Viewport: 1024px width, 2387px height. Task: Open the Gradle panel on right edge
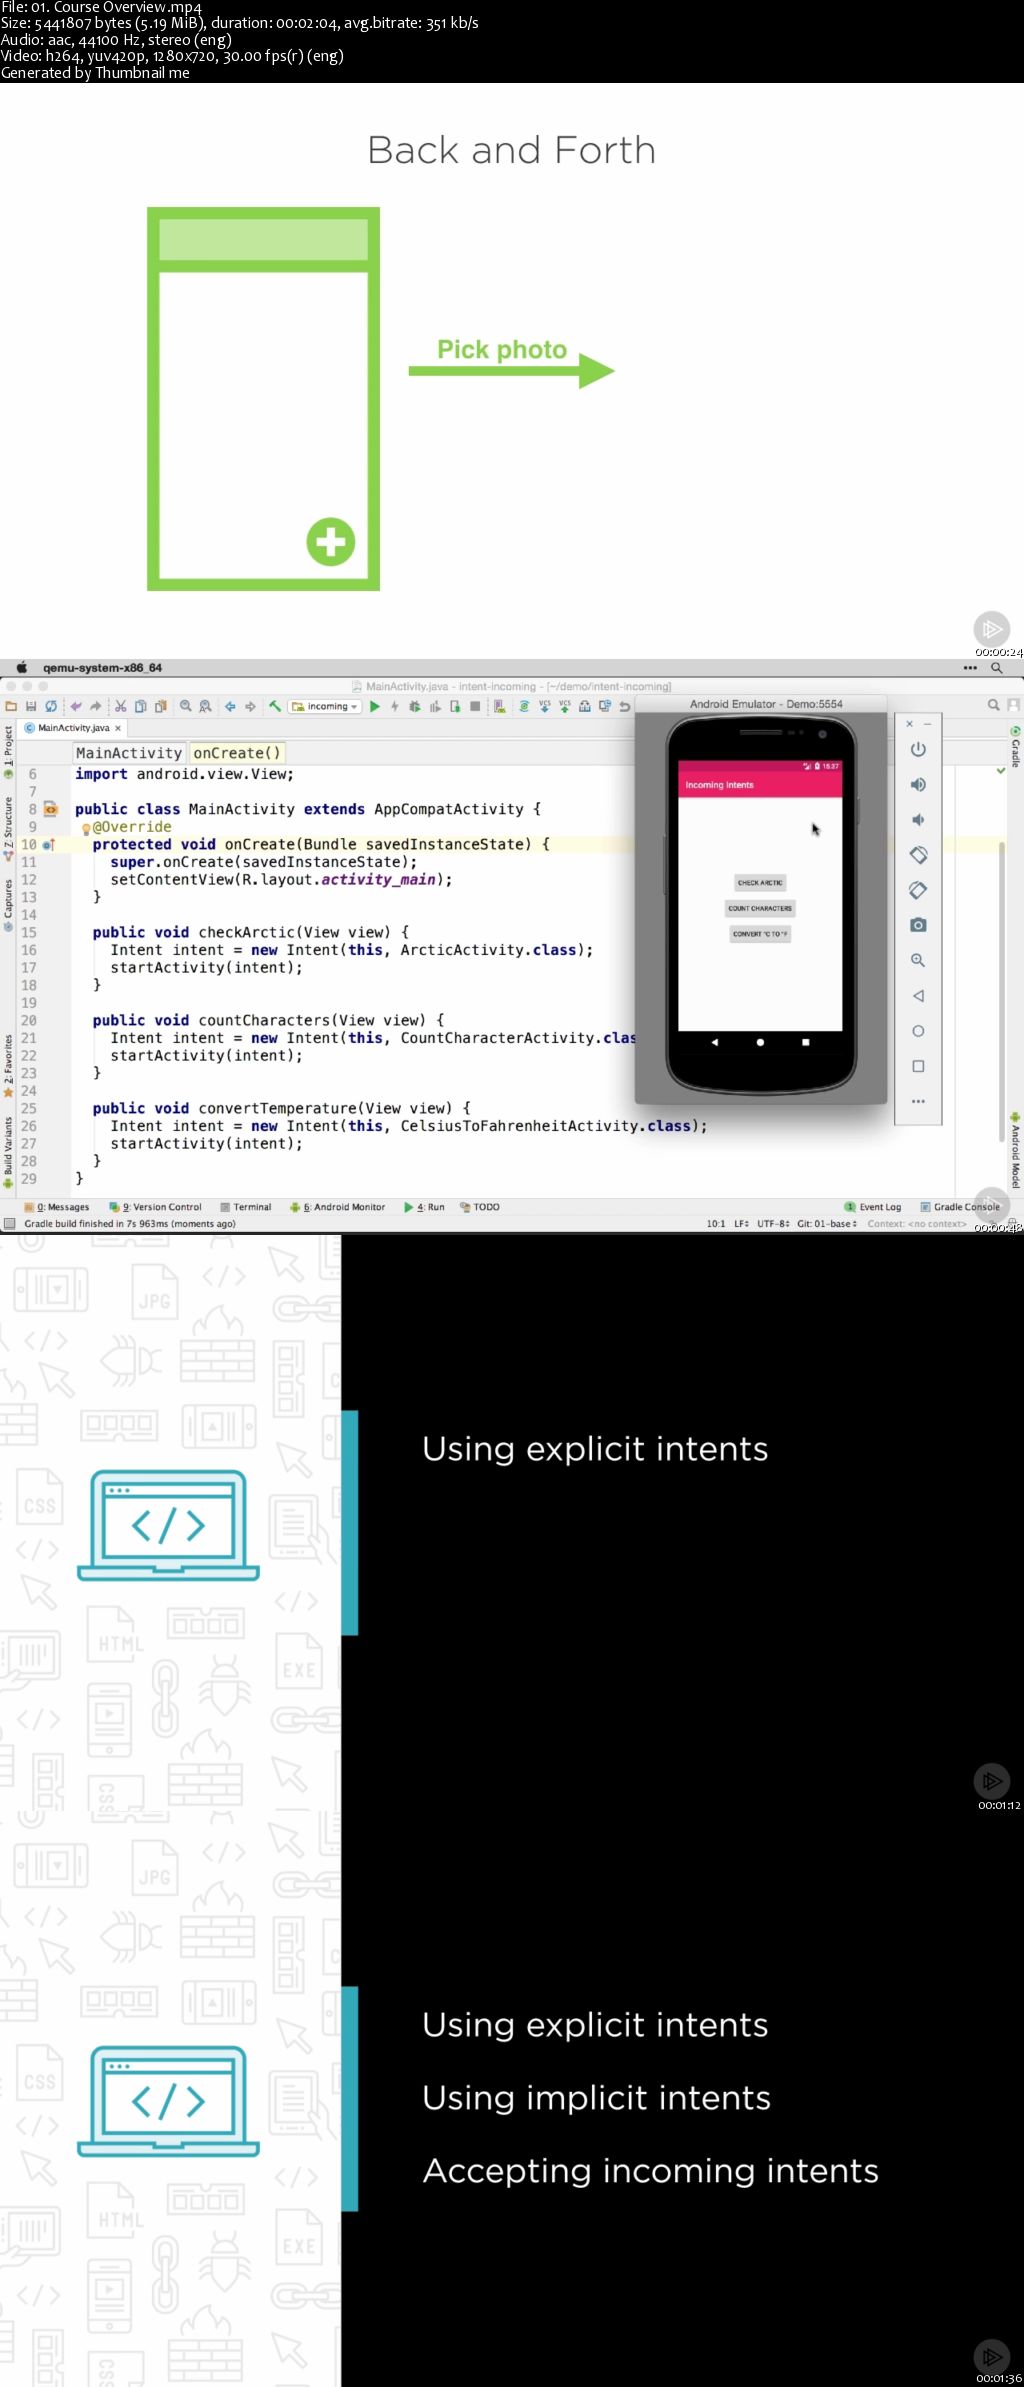click(1015, 747)
